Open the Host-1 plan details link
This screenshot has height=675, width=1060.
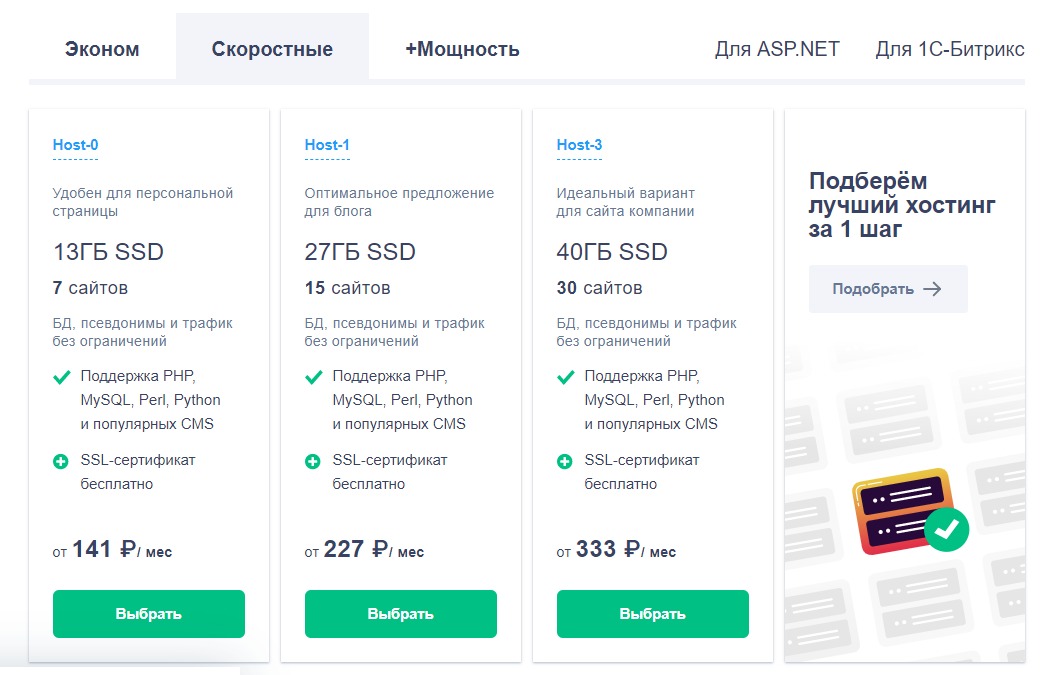point(327,145)
